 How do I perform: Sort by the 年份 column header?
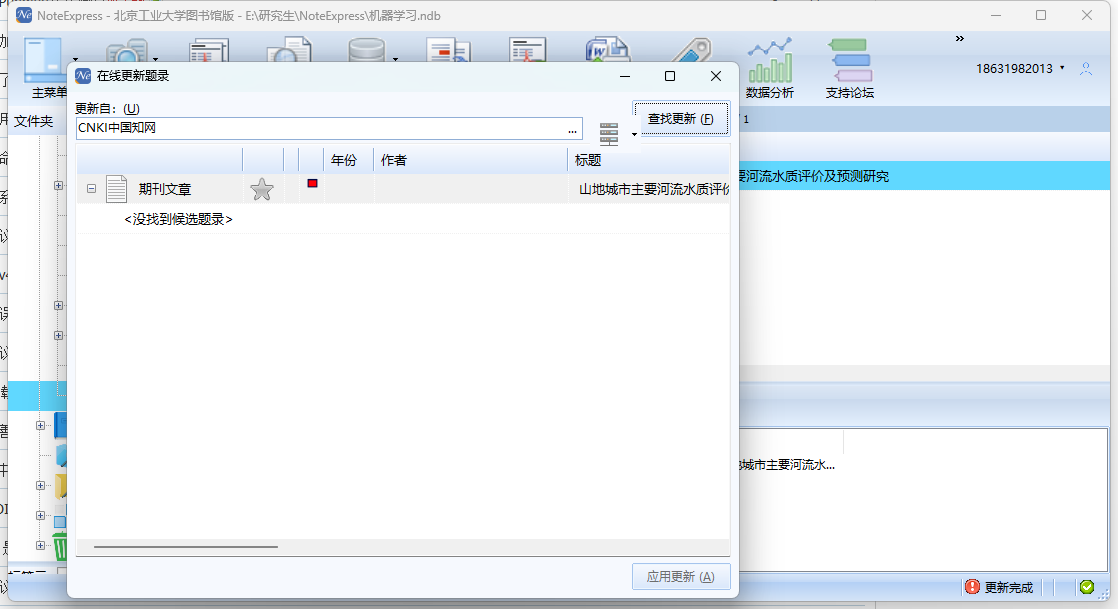[x=348, y=160]
